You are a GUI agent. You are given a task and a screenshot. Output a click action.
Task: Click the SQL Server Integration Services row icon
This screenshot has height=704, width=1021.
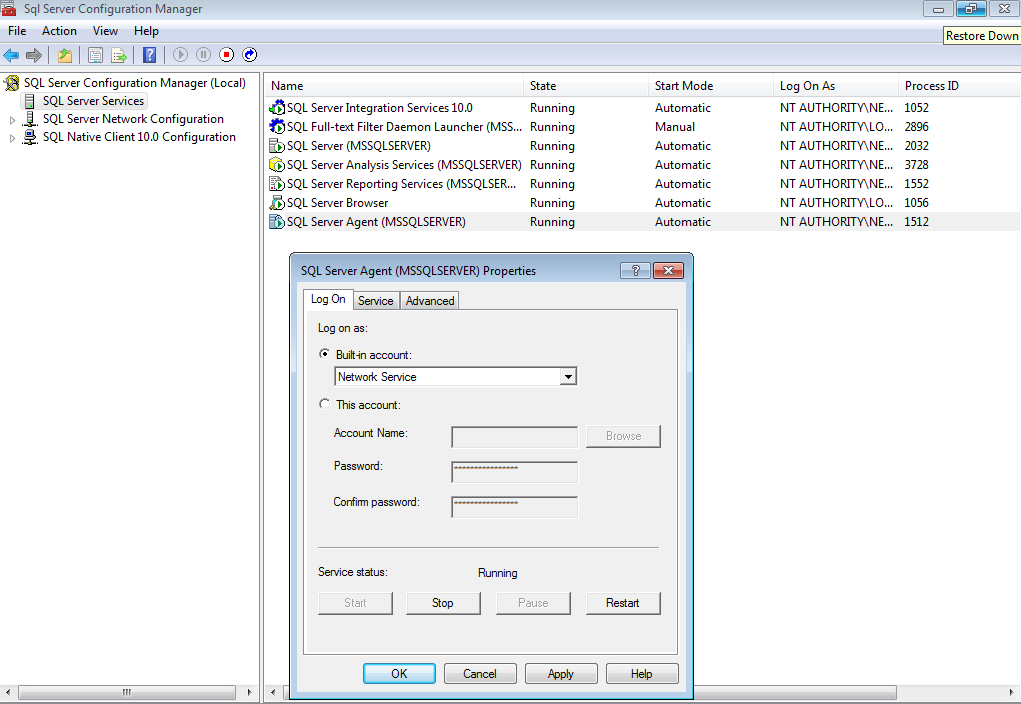coord(277,107)
